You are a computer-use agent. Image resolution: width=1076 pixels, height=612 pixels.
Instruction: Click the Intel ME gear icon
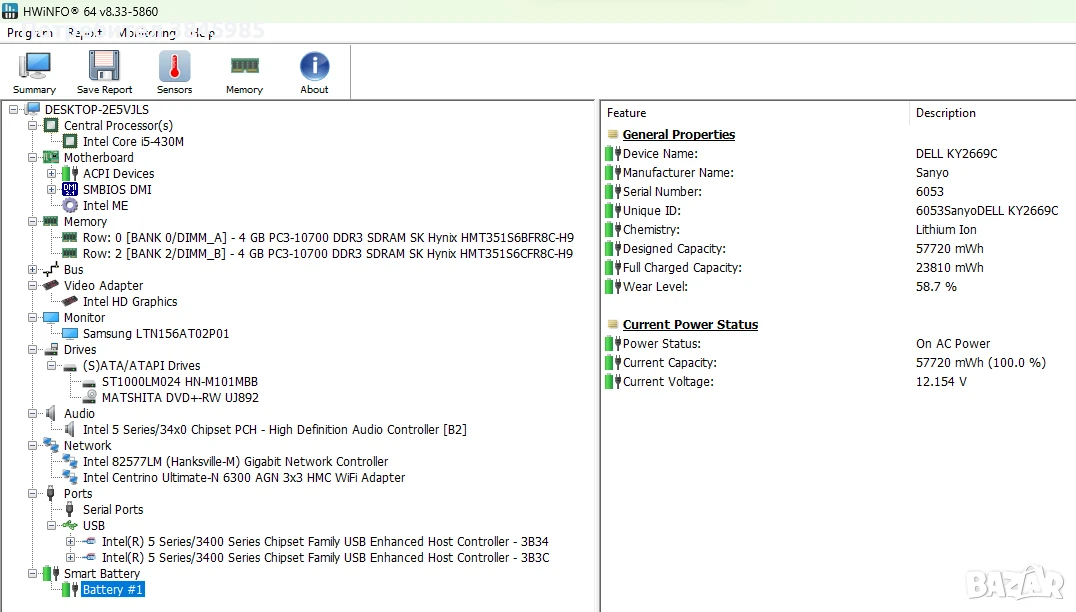click(70, 205)
